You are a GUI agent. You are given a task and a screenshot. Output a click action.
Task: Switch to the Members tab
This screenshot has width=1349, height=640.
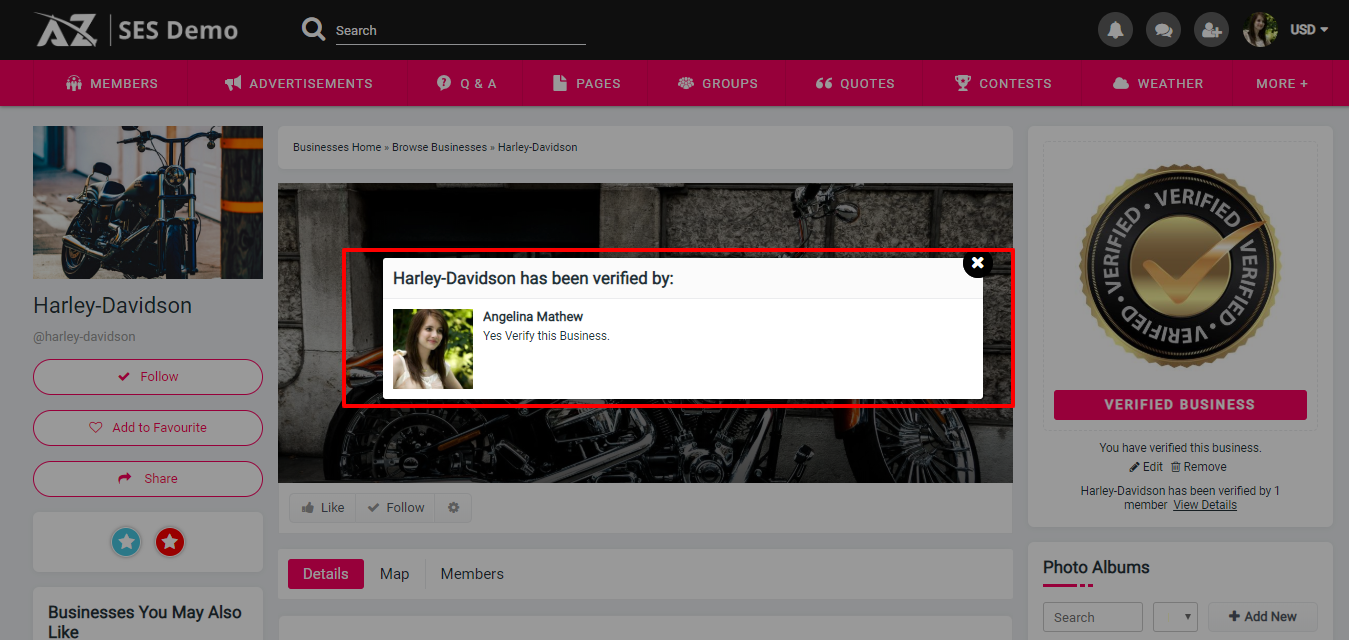click(472, 574)
